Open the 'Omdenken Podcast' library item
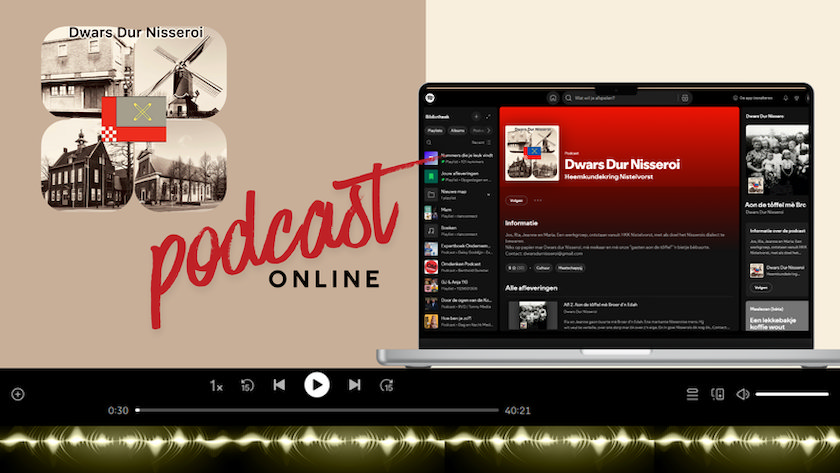Viewport: 840px width, 473px height. (460, 266)
